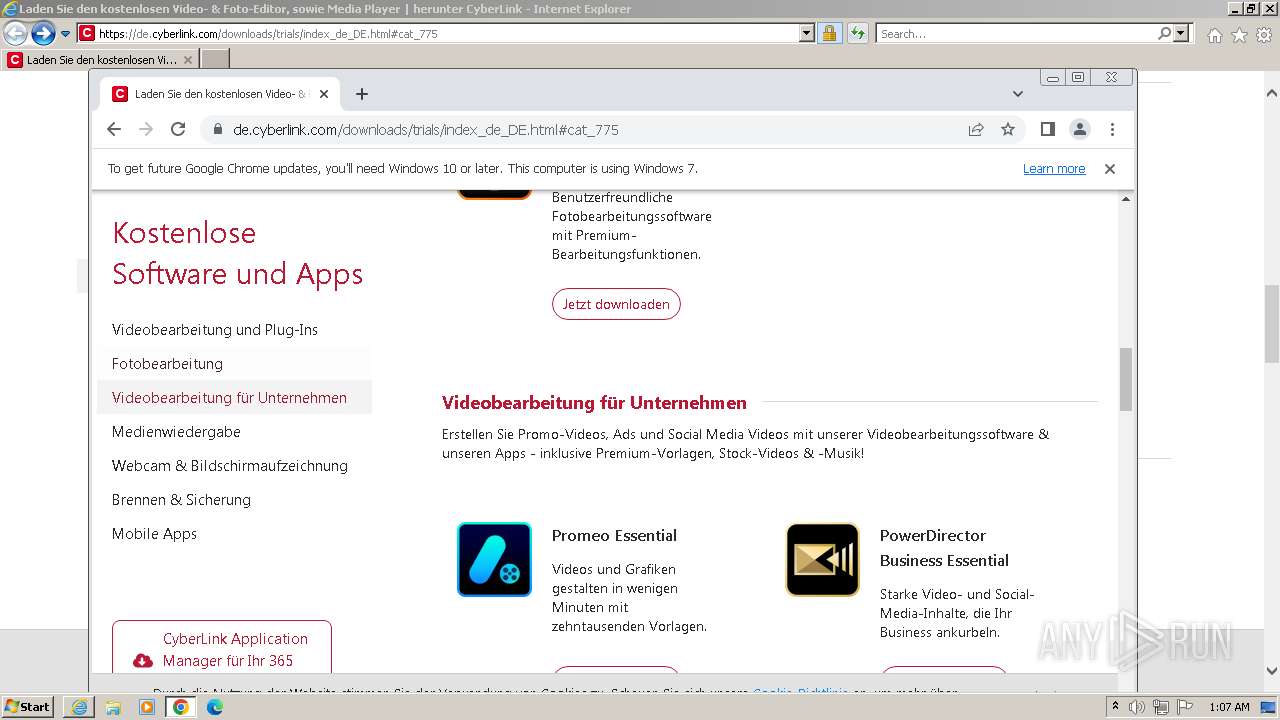Click the Chrome forward arrow button
This screenshot has width=1280, height=720.
pyautogui.click(x=146, y=129)
